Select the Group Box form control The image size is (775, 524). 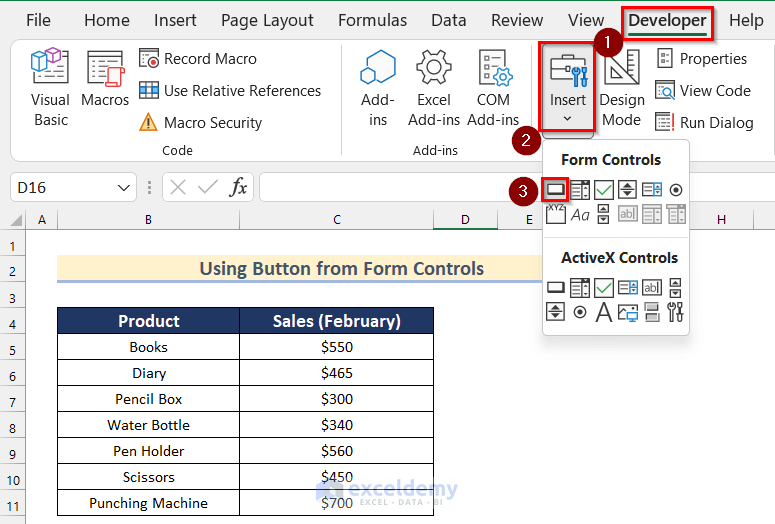(x=556, y=213)
